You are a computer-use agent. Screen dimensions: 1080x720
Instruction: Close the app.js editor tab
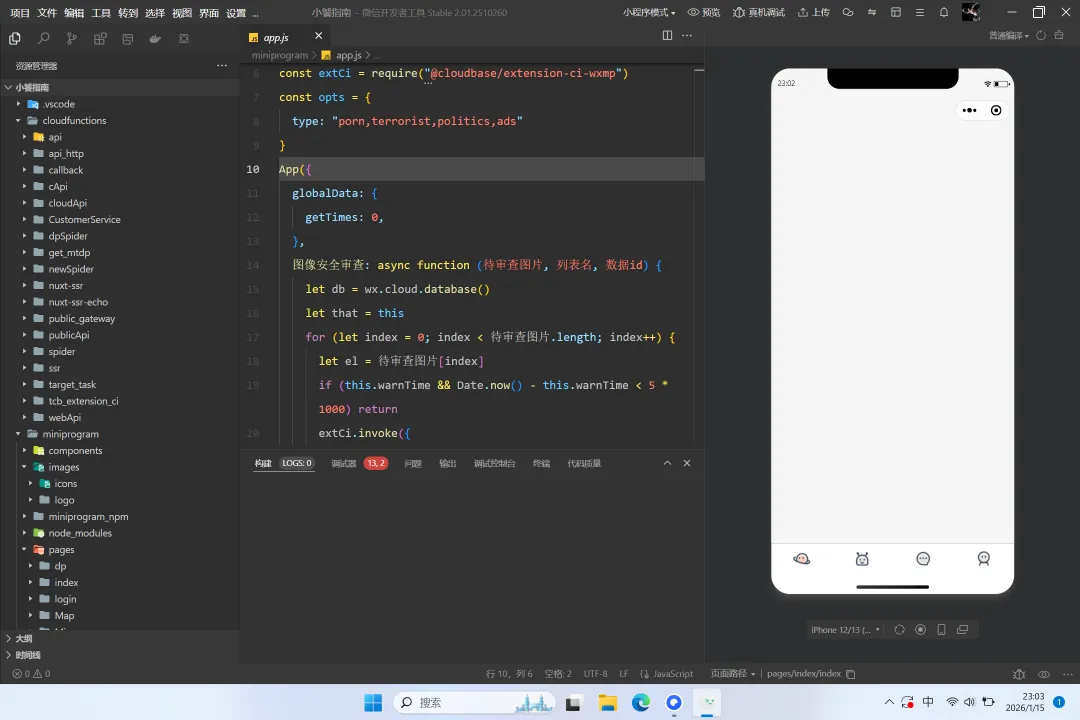coord(318,36)
